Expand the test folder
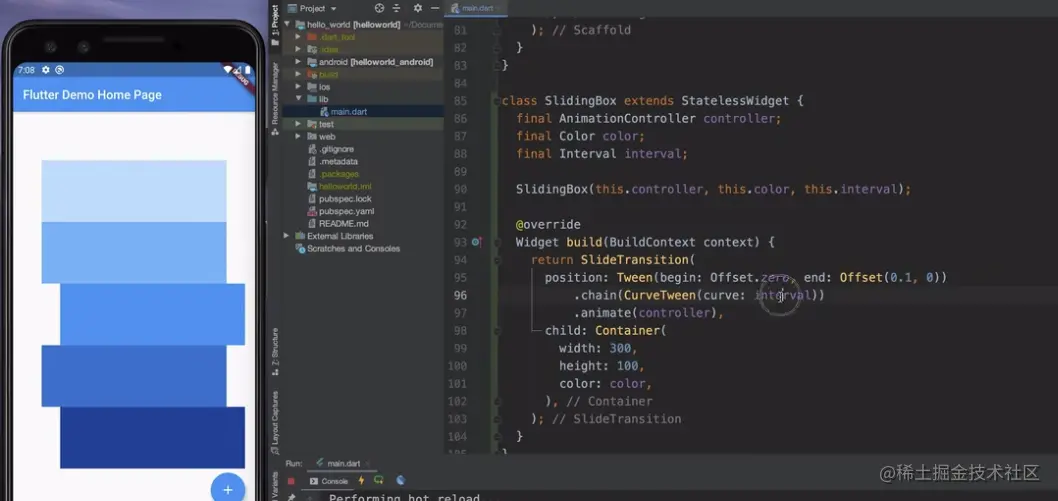1058x501 pixels. coord(298,124)
